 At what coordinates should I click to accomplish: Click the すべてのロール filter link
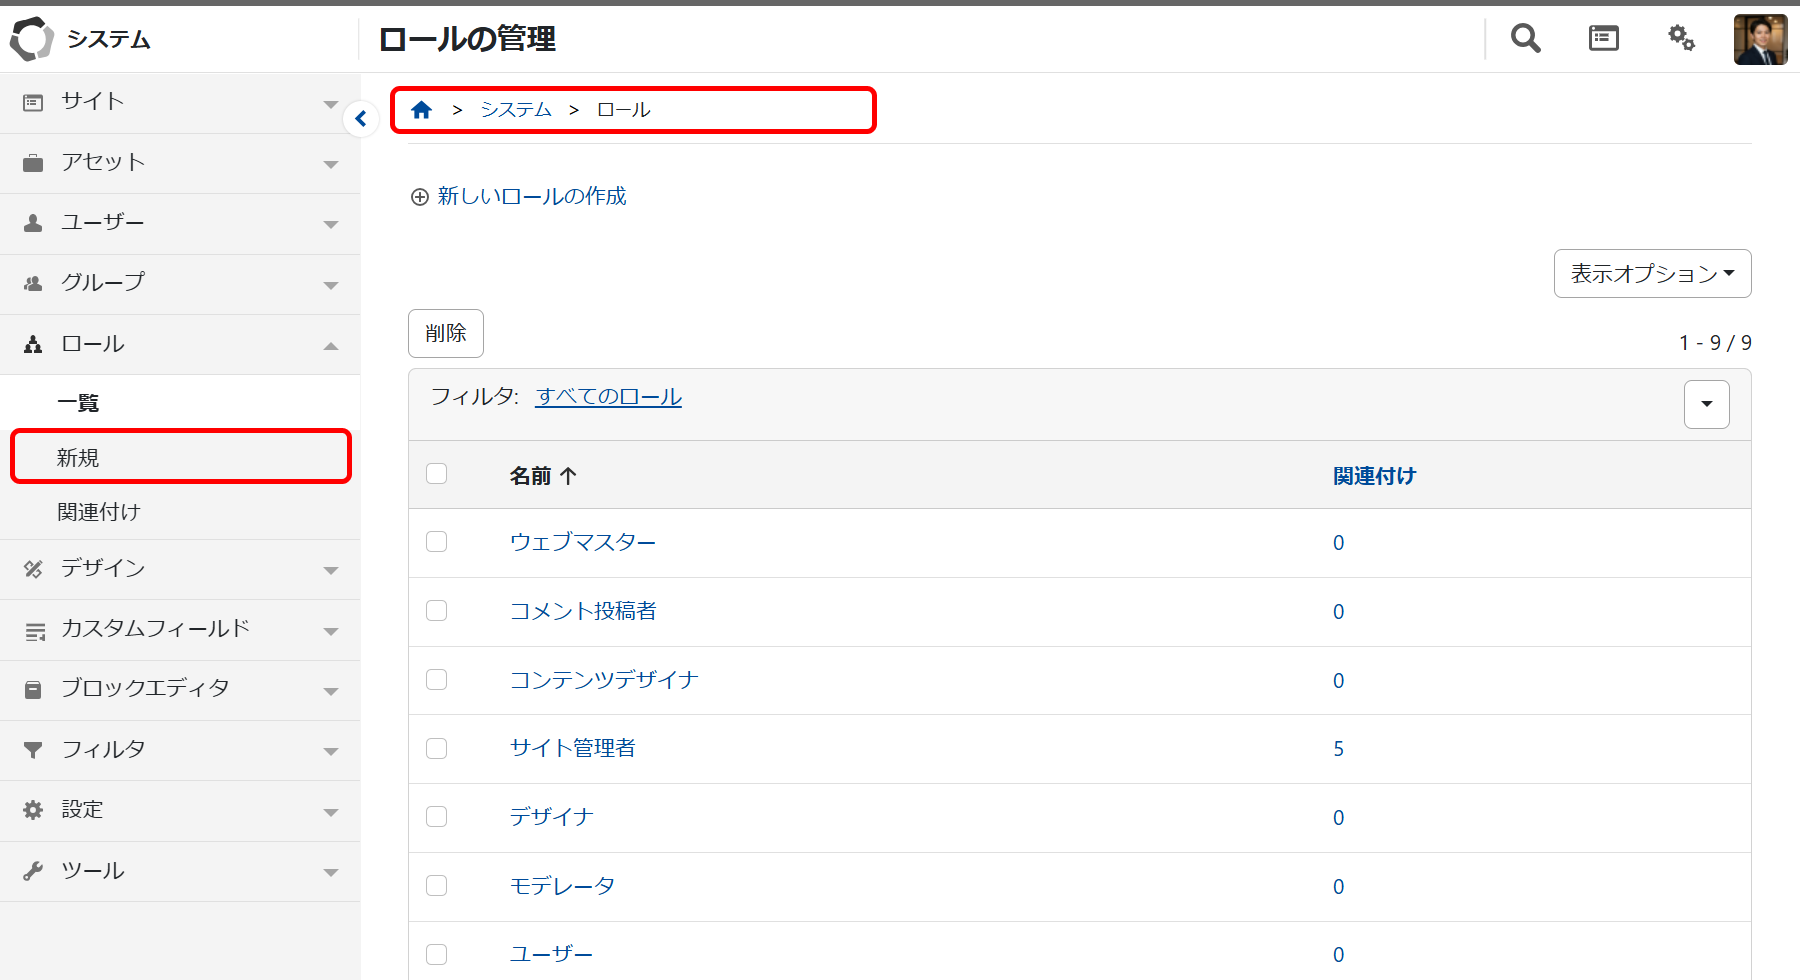[608, 397]
